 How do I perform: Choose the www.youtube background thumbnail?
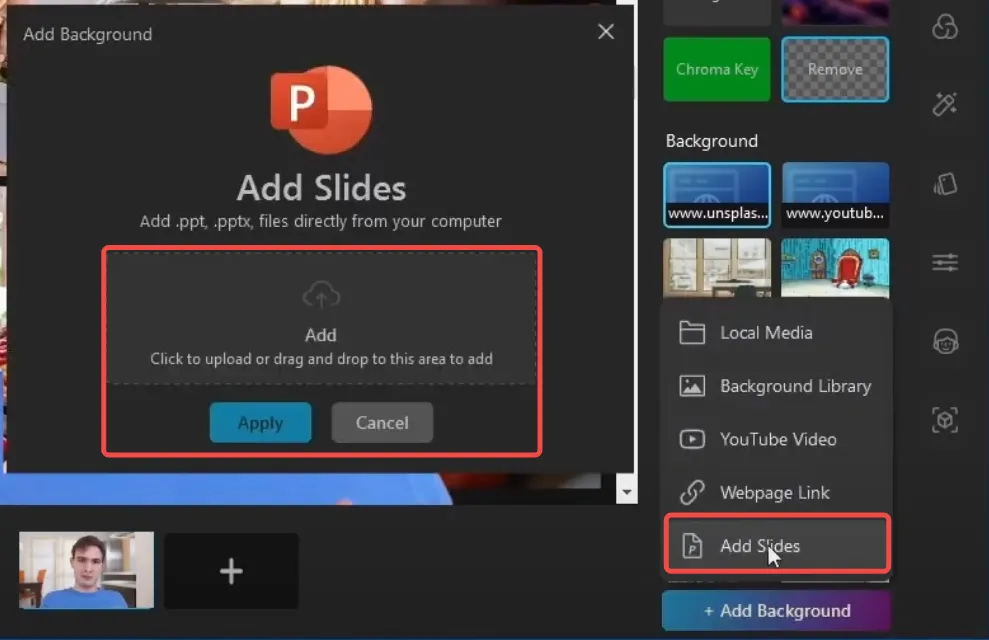tap(835, 195)
